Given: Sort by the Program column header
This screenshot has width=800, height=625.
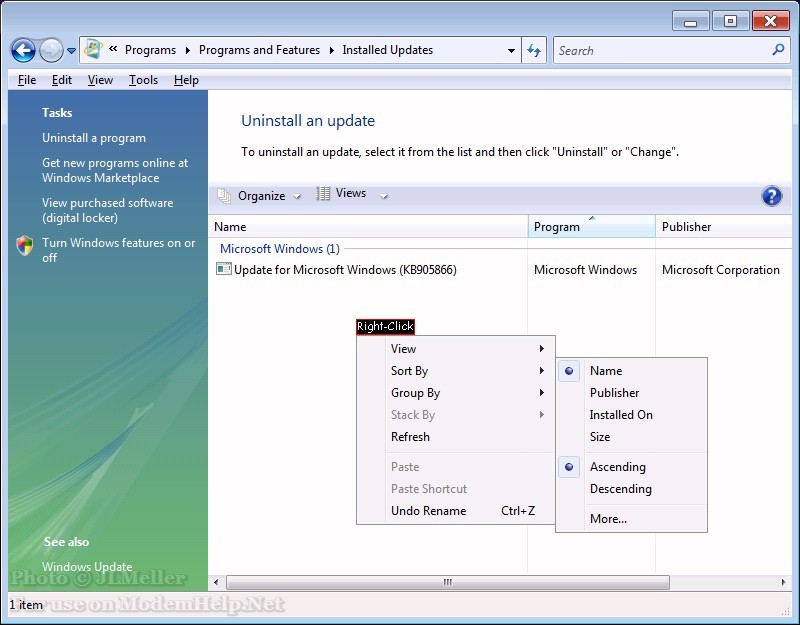Looking at the screenshot, I should pos(592,227).
